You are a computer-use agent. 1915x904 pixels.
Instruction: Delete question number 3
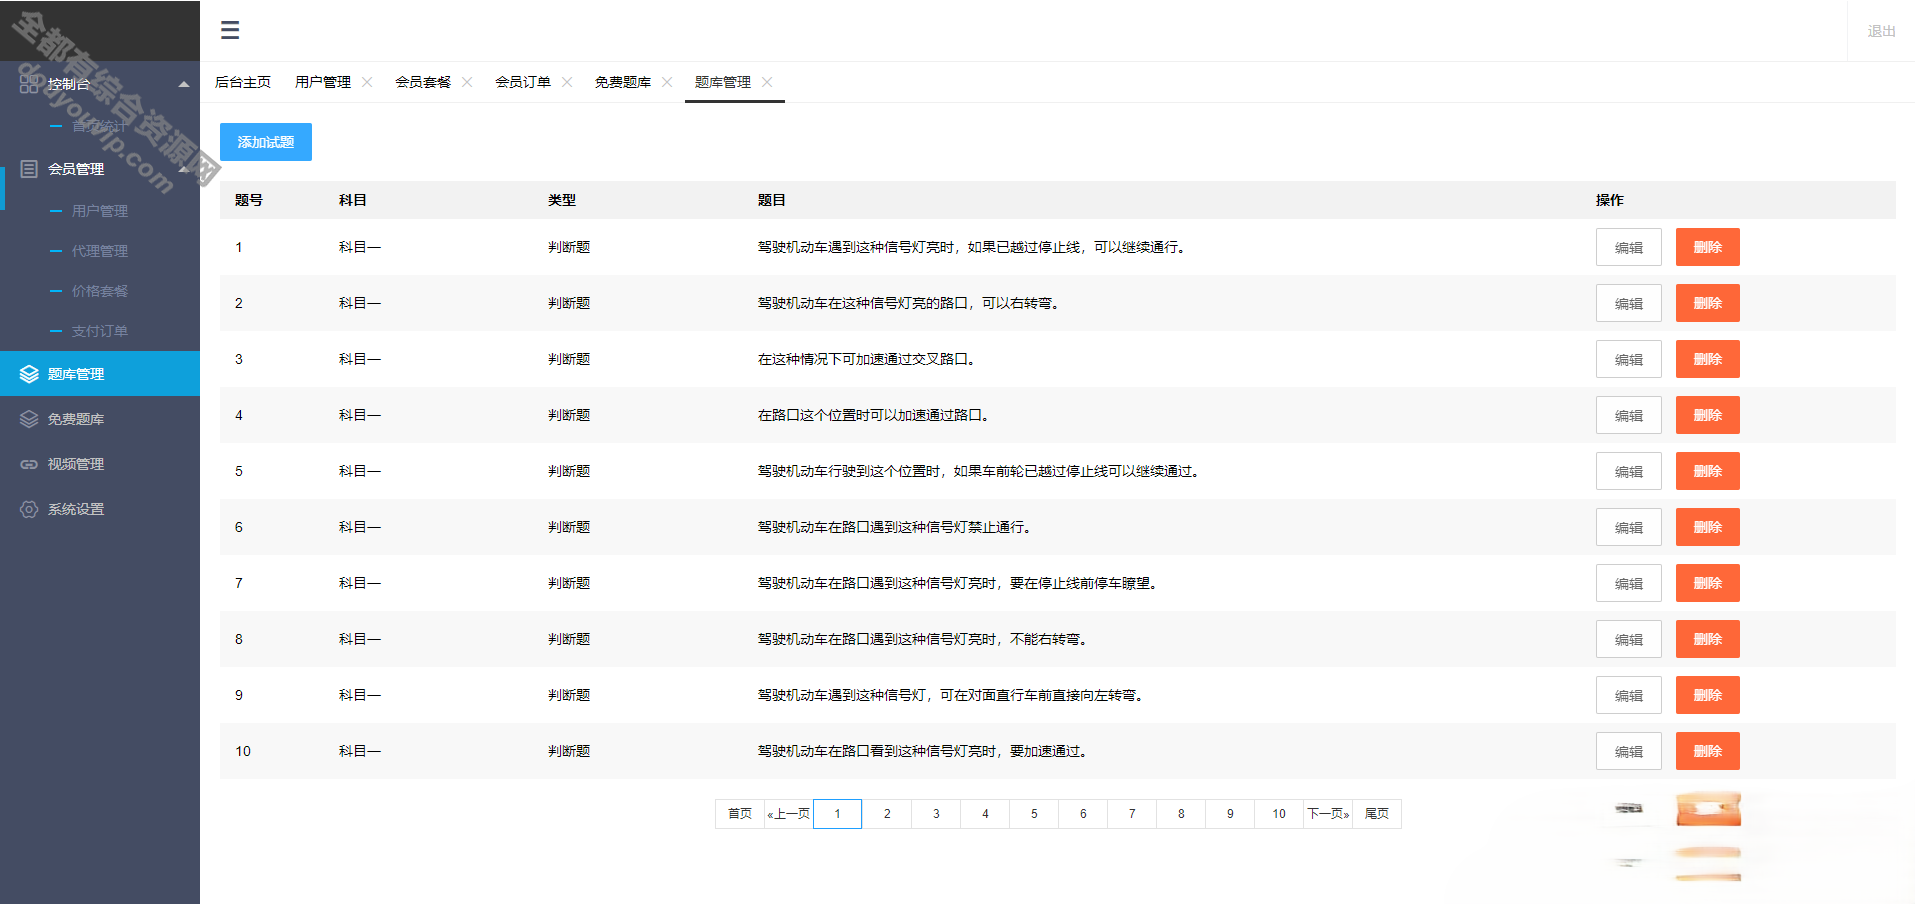coord(1707,359)
